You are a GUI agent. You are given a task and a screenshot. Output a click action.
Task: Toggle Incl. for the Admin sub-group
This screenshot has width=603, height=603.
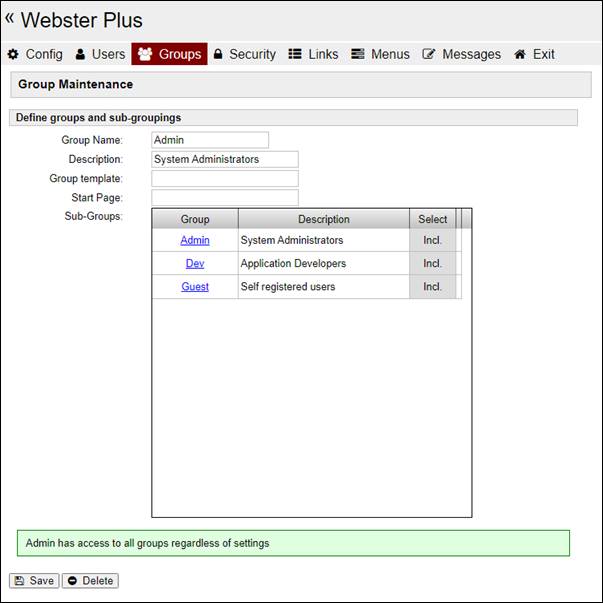[432, 240]
